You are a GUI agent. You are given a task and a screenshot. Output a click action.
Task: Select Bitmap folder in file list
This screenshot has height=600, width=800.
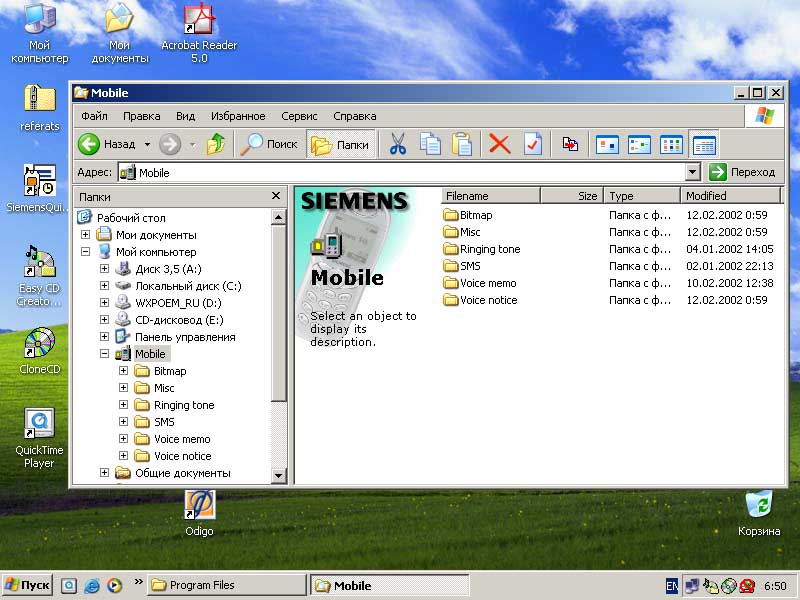tap(468, 215)
